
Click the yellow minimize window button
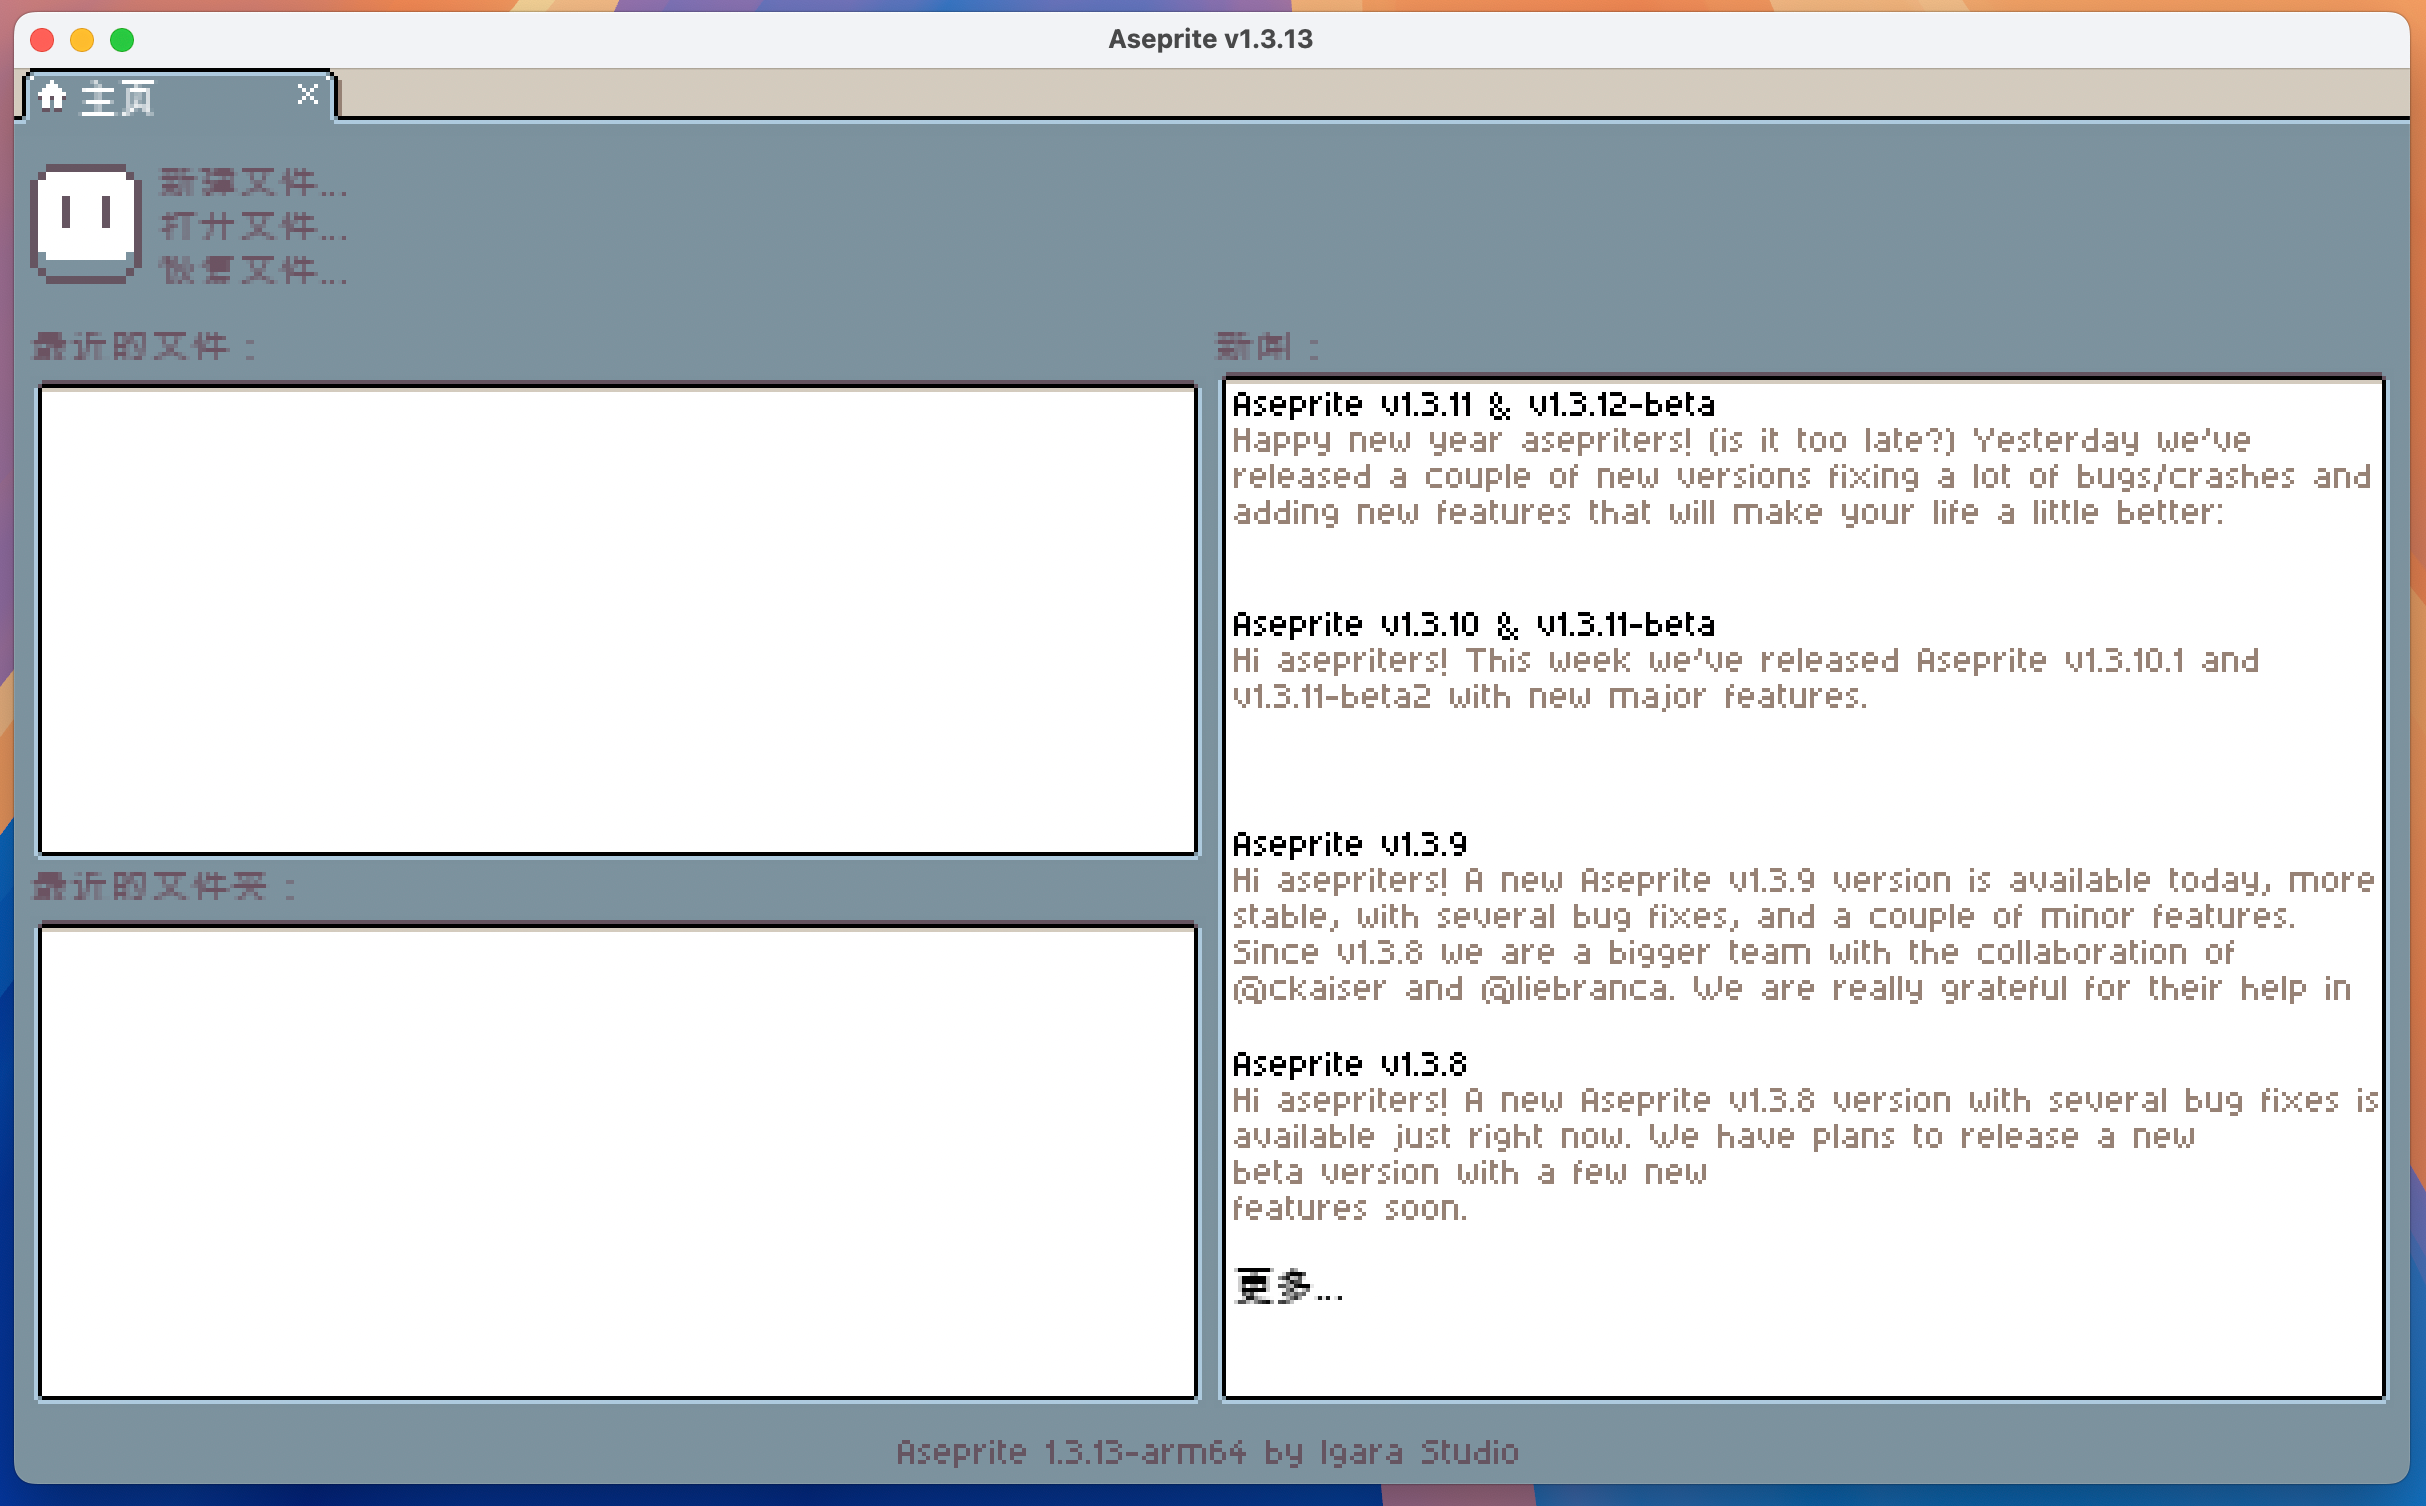pos(82,40)
